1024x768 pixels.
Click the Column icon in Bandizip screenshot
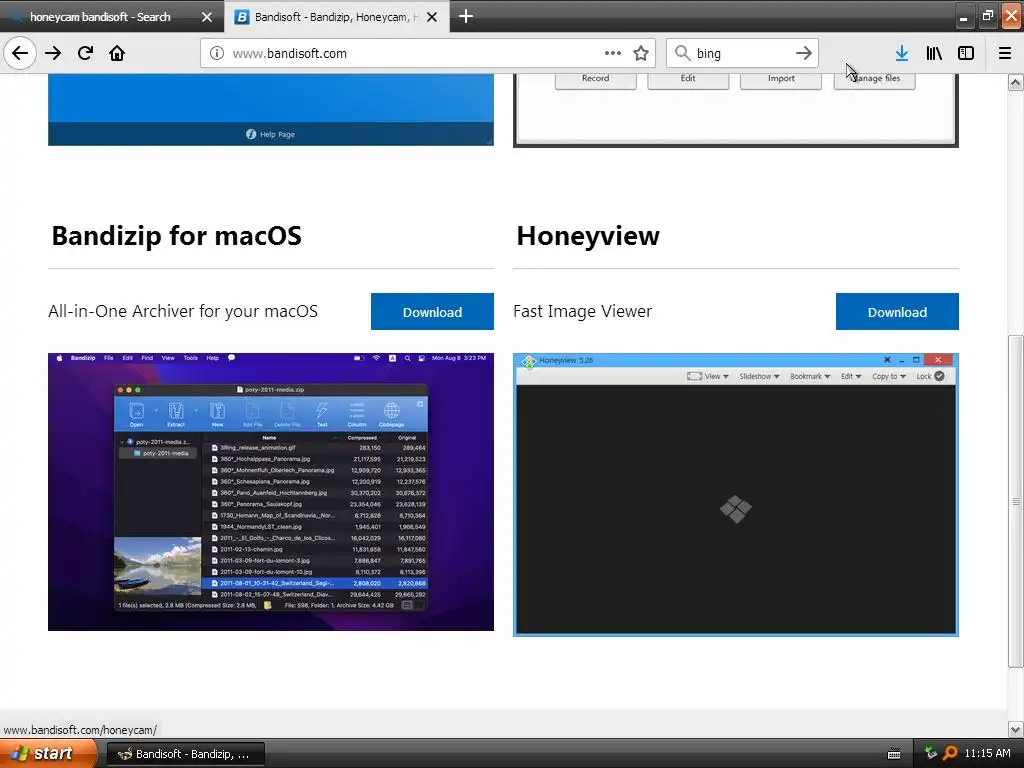[357, 414]
